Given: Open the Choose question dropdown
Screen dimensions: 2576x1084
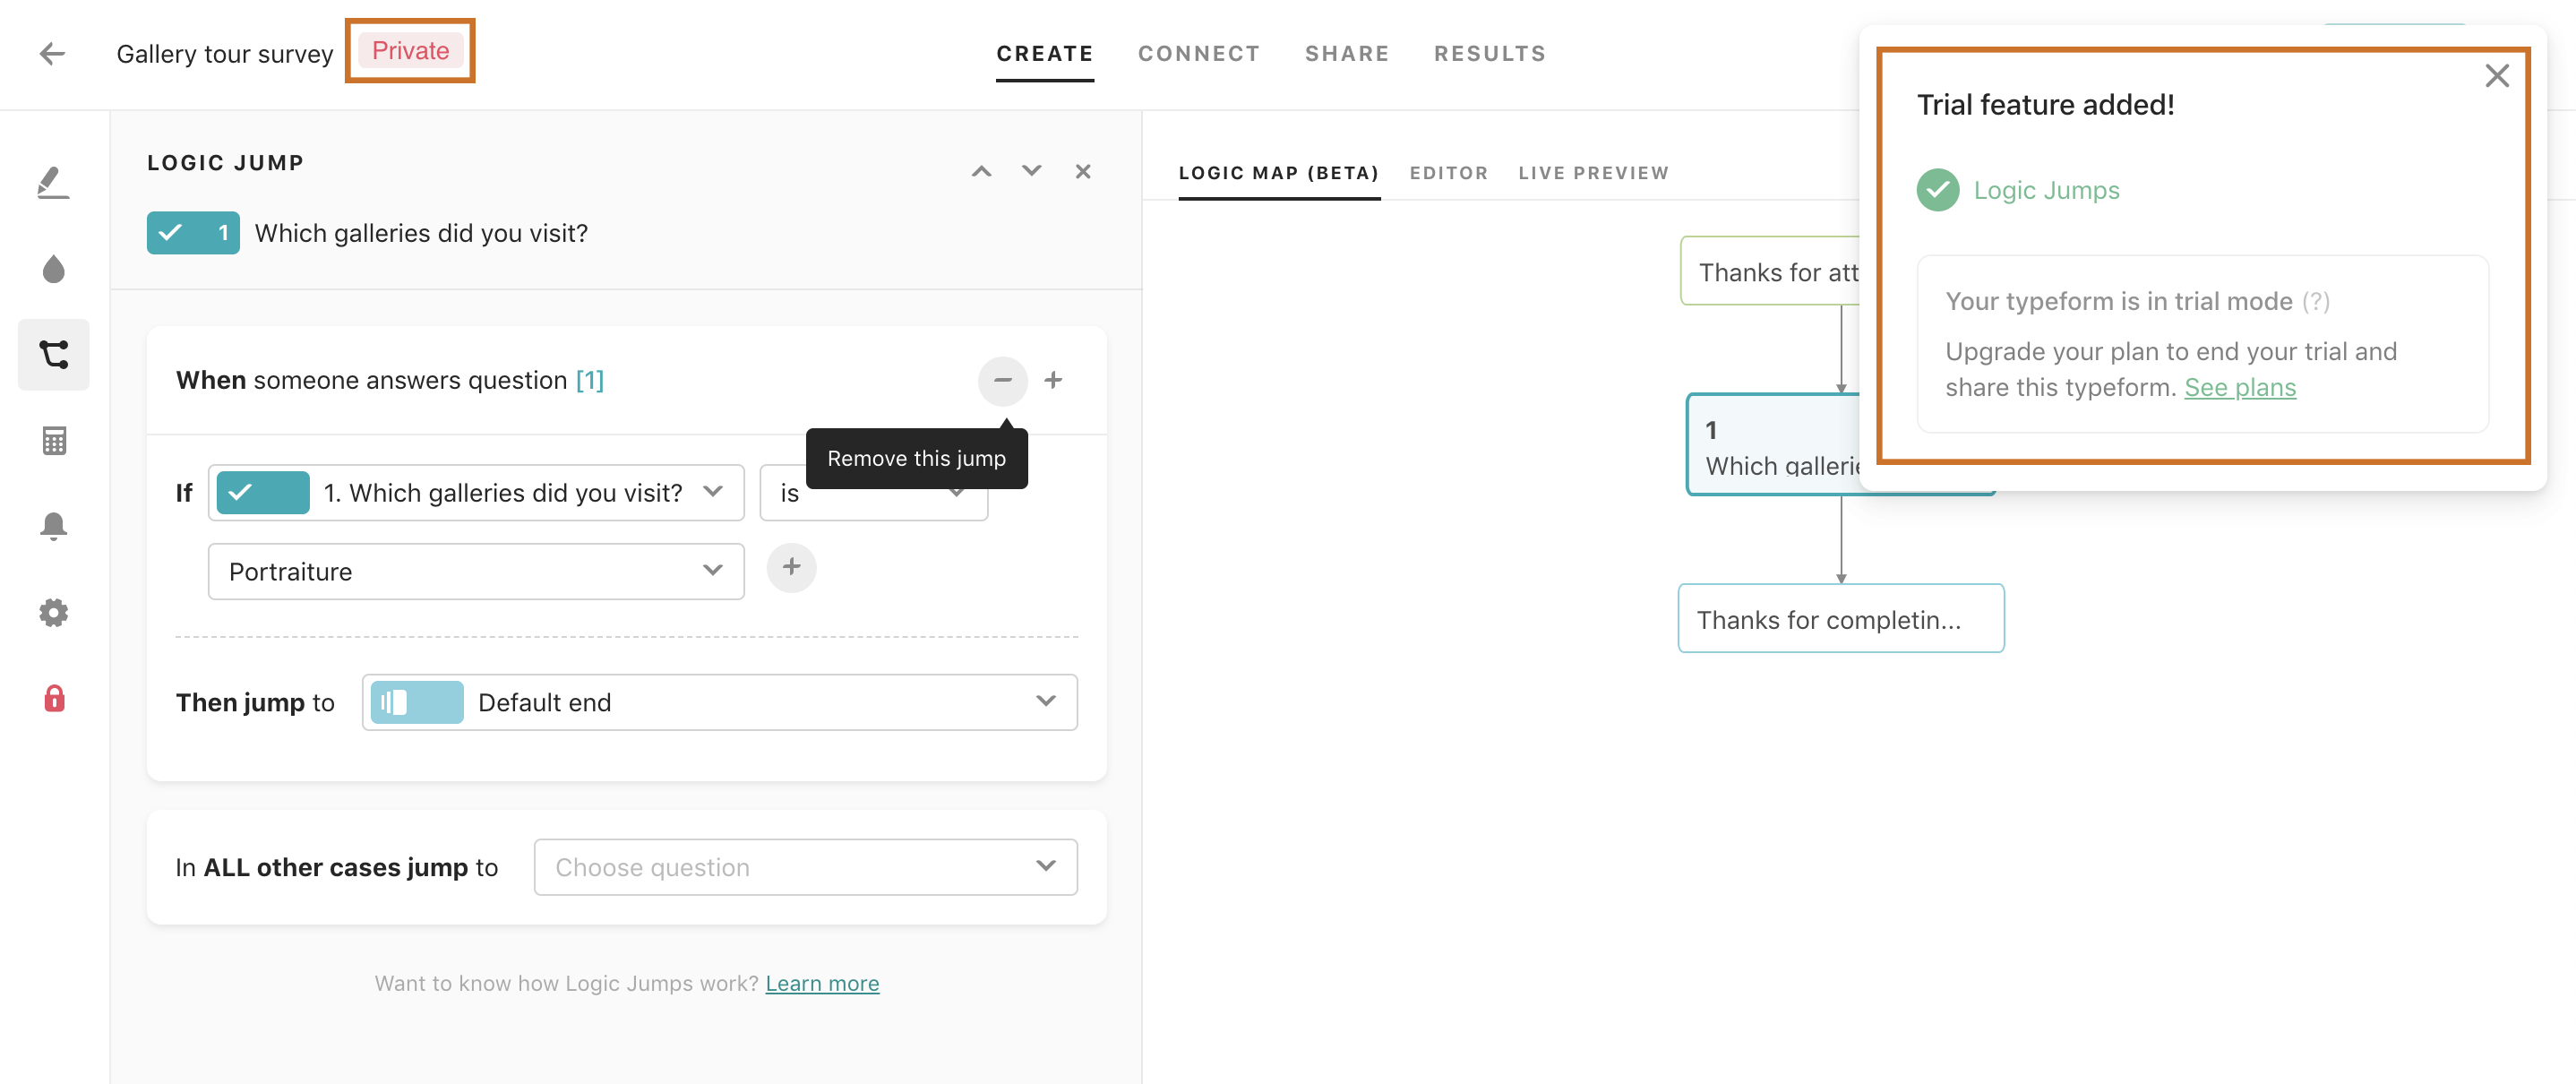Looking at the screenshot, I should pos(805,867).
